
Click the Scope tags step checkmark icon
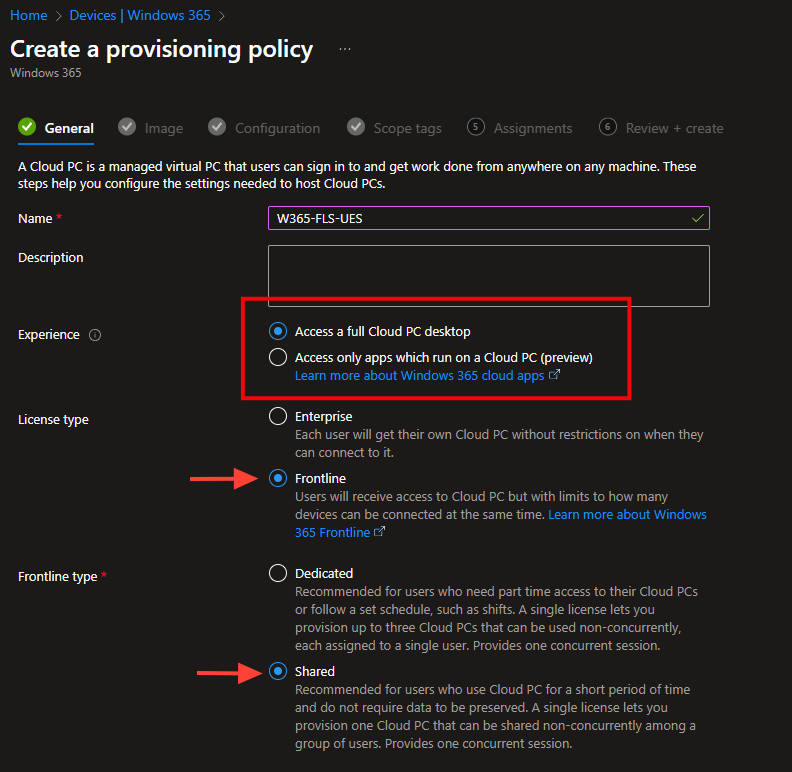[x=356, y=127]
